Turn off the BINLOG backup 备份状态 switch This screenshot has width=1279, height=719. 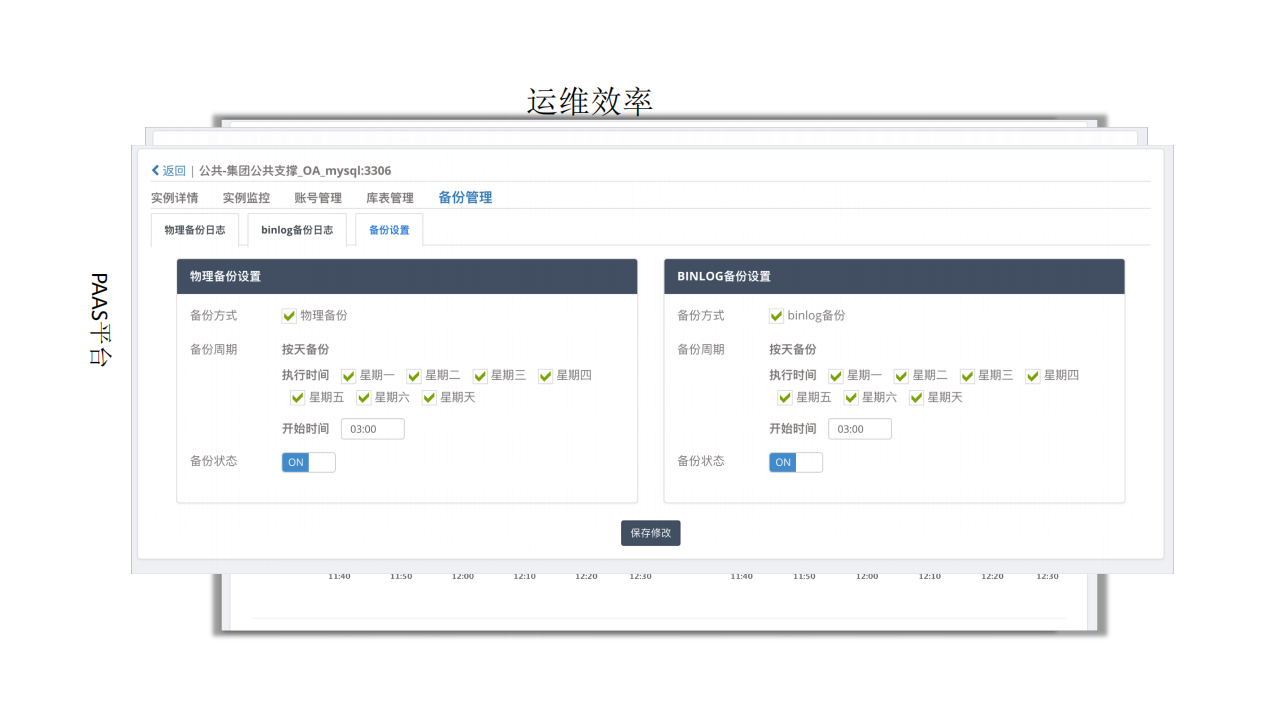pyautogui.click(x=796, y=462)
